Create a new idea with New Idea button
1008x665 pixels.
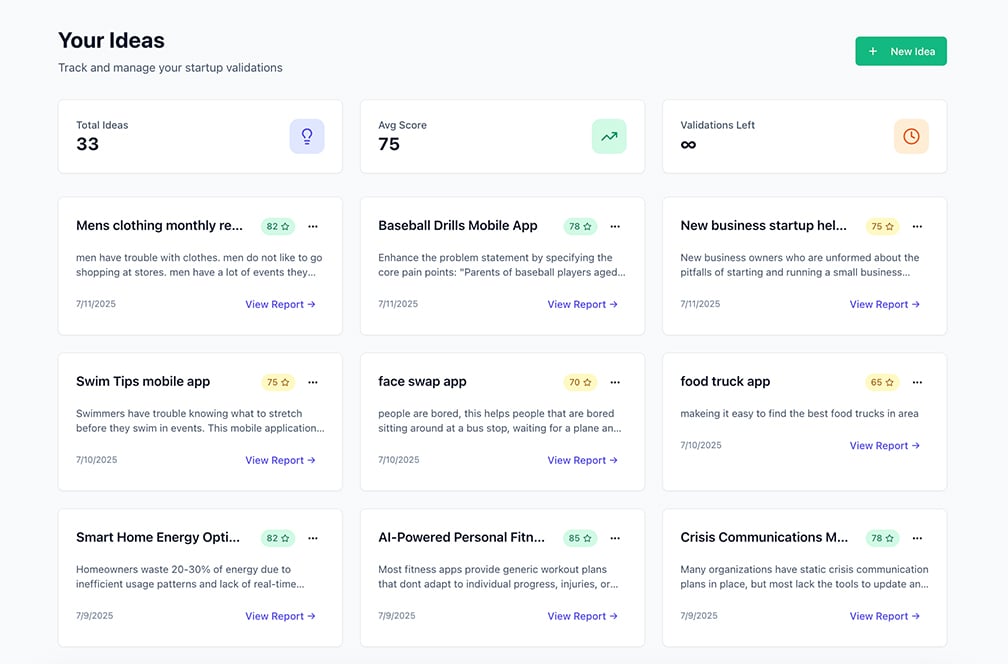coord(901,51)
